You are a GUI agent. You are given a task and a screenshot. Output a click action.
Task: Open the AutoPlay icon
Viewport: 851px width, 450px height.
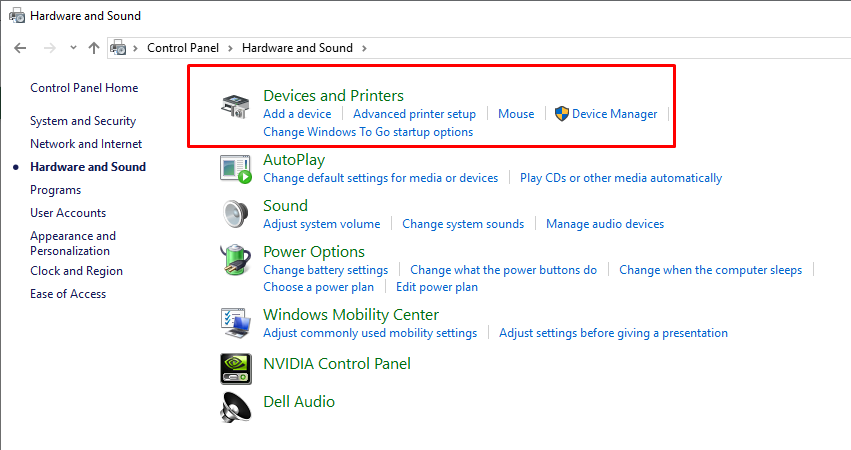pos(236,169)
